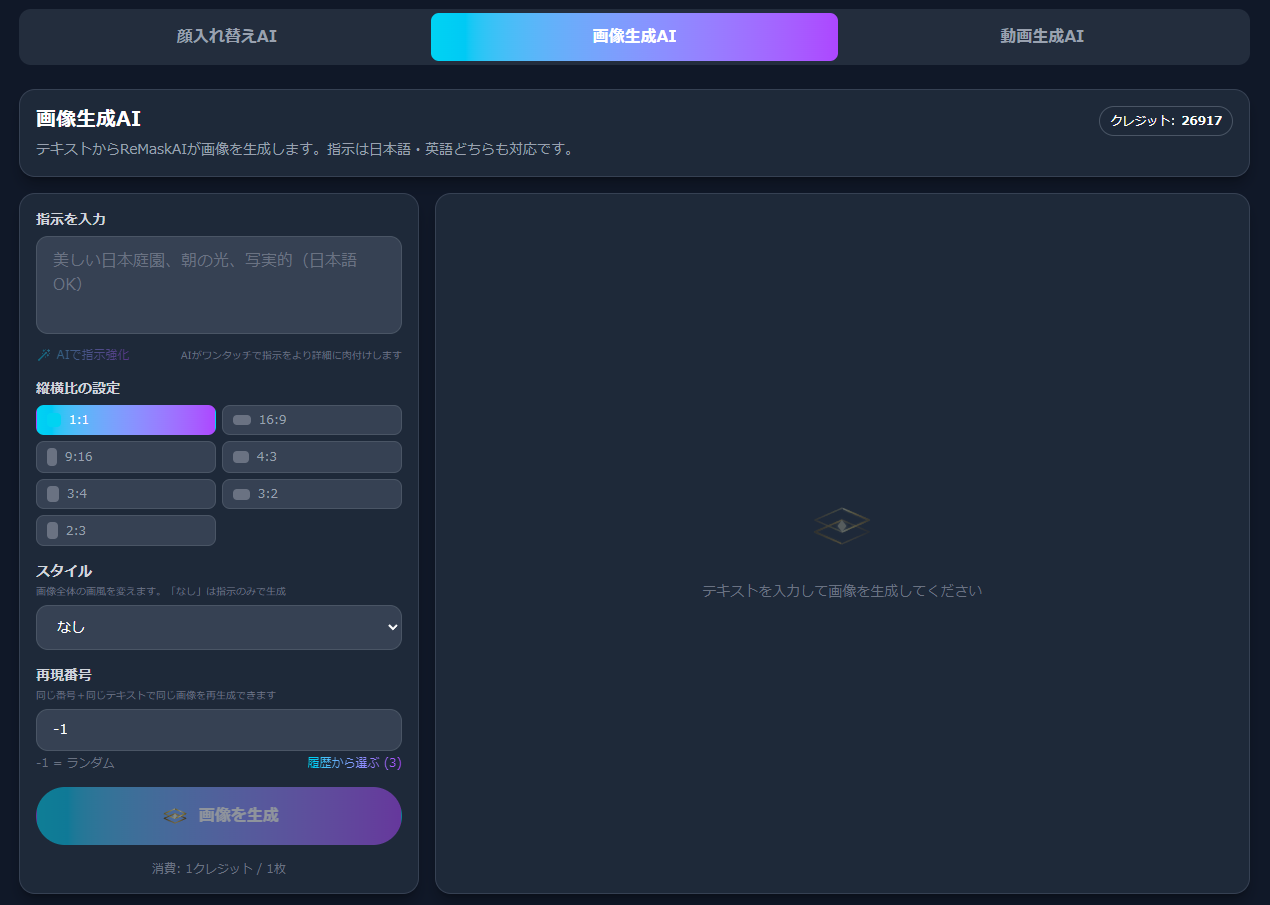
Task: Focus the 指示を入力 prompt text area
Action: [219, 285]
